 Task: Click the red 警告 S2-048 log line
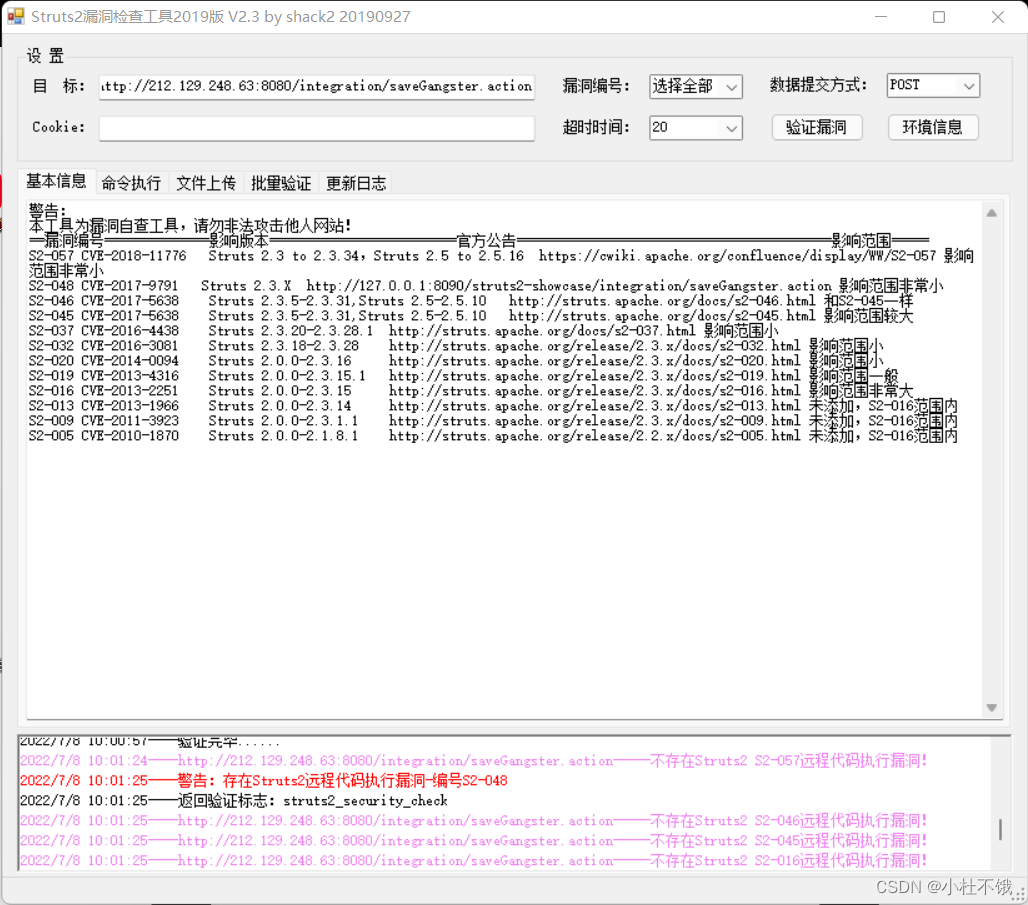(x=264, y=781)
